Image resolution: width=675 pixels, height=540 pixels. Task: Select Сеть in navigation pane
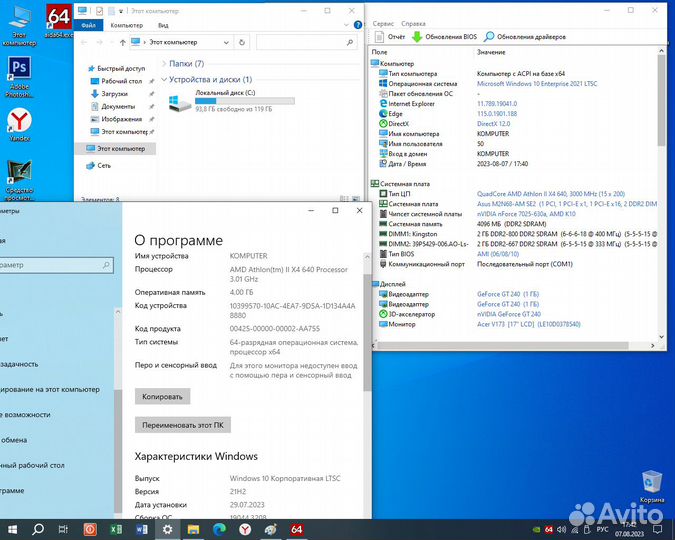point(99,165)
